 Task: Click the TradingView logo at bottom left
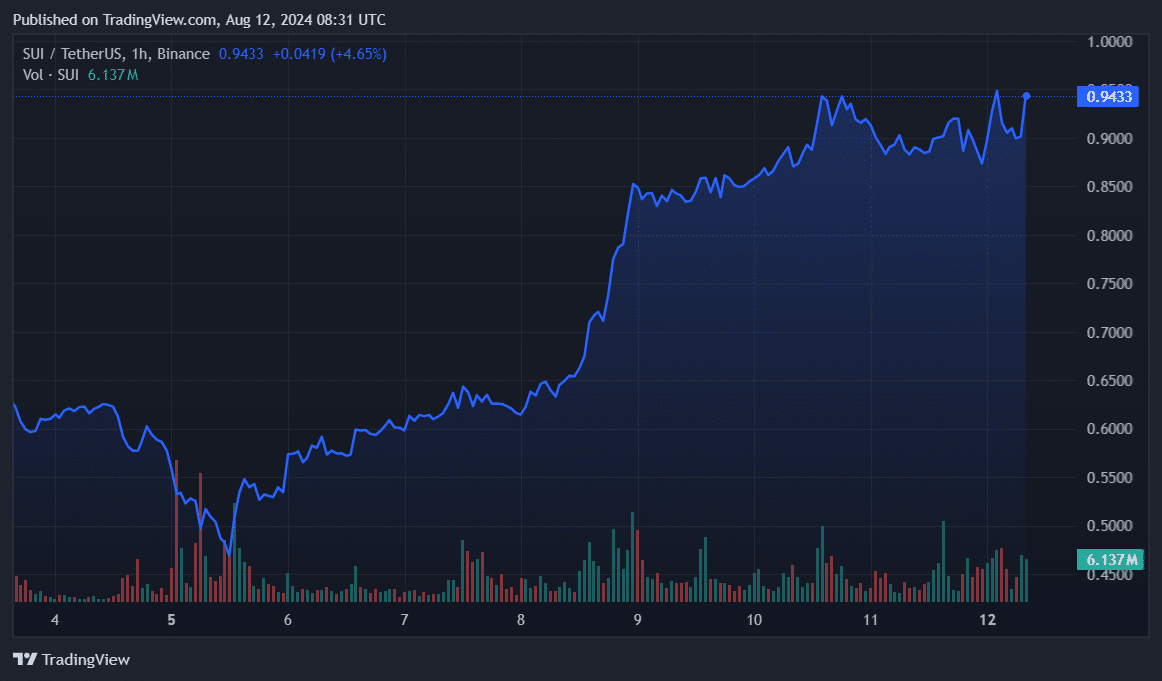(71, 659)
